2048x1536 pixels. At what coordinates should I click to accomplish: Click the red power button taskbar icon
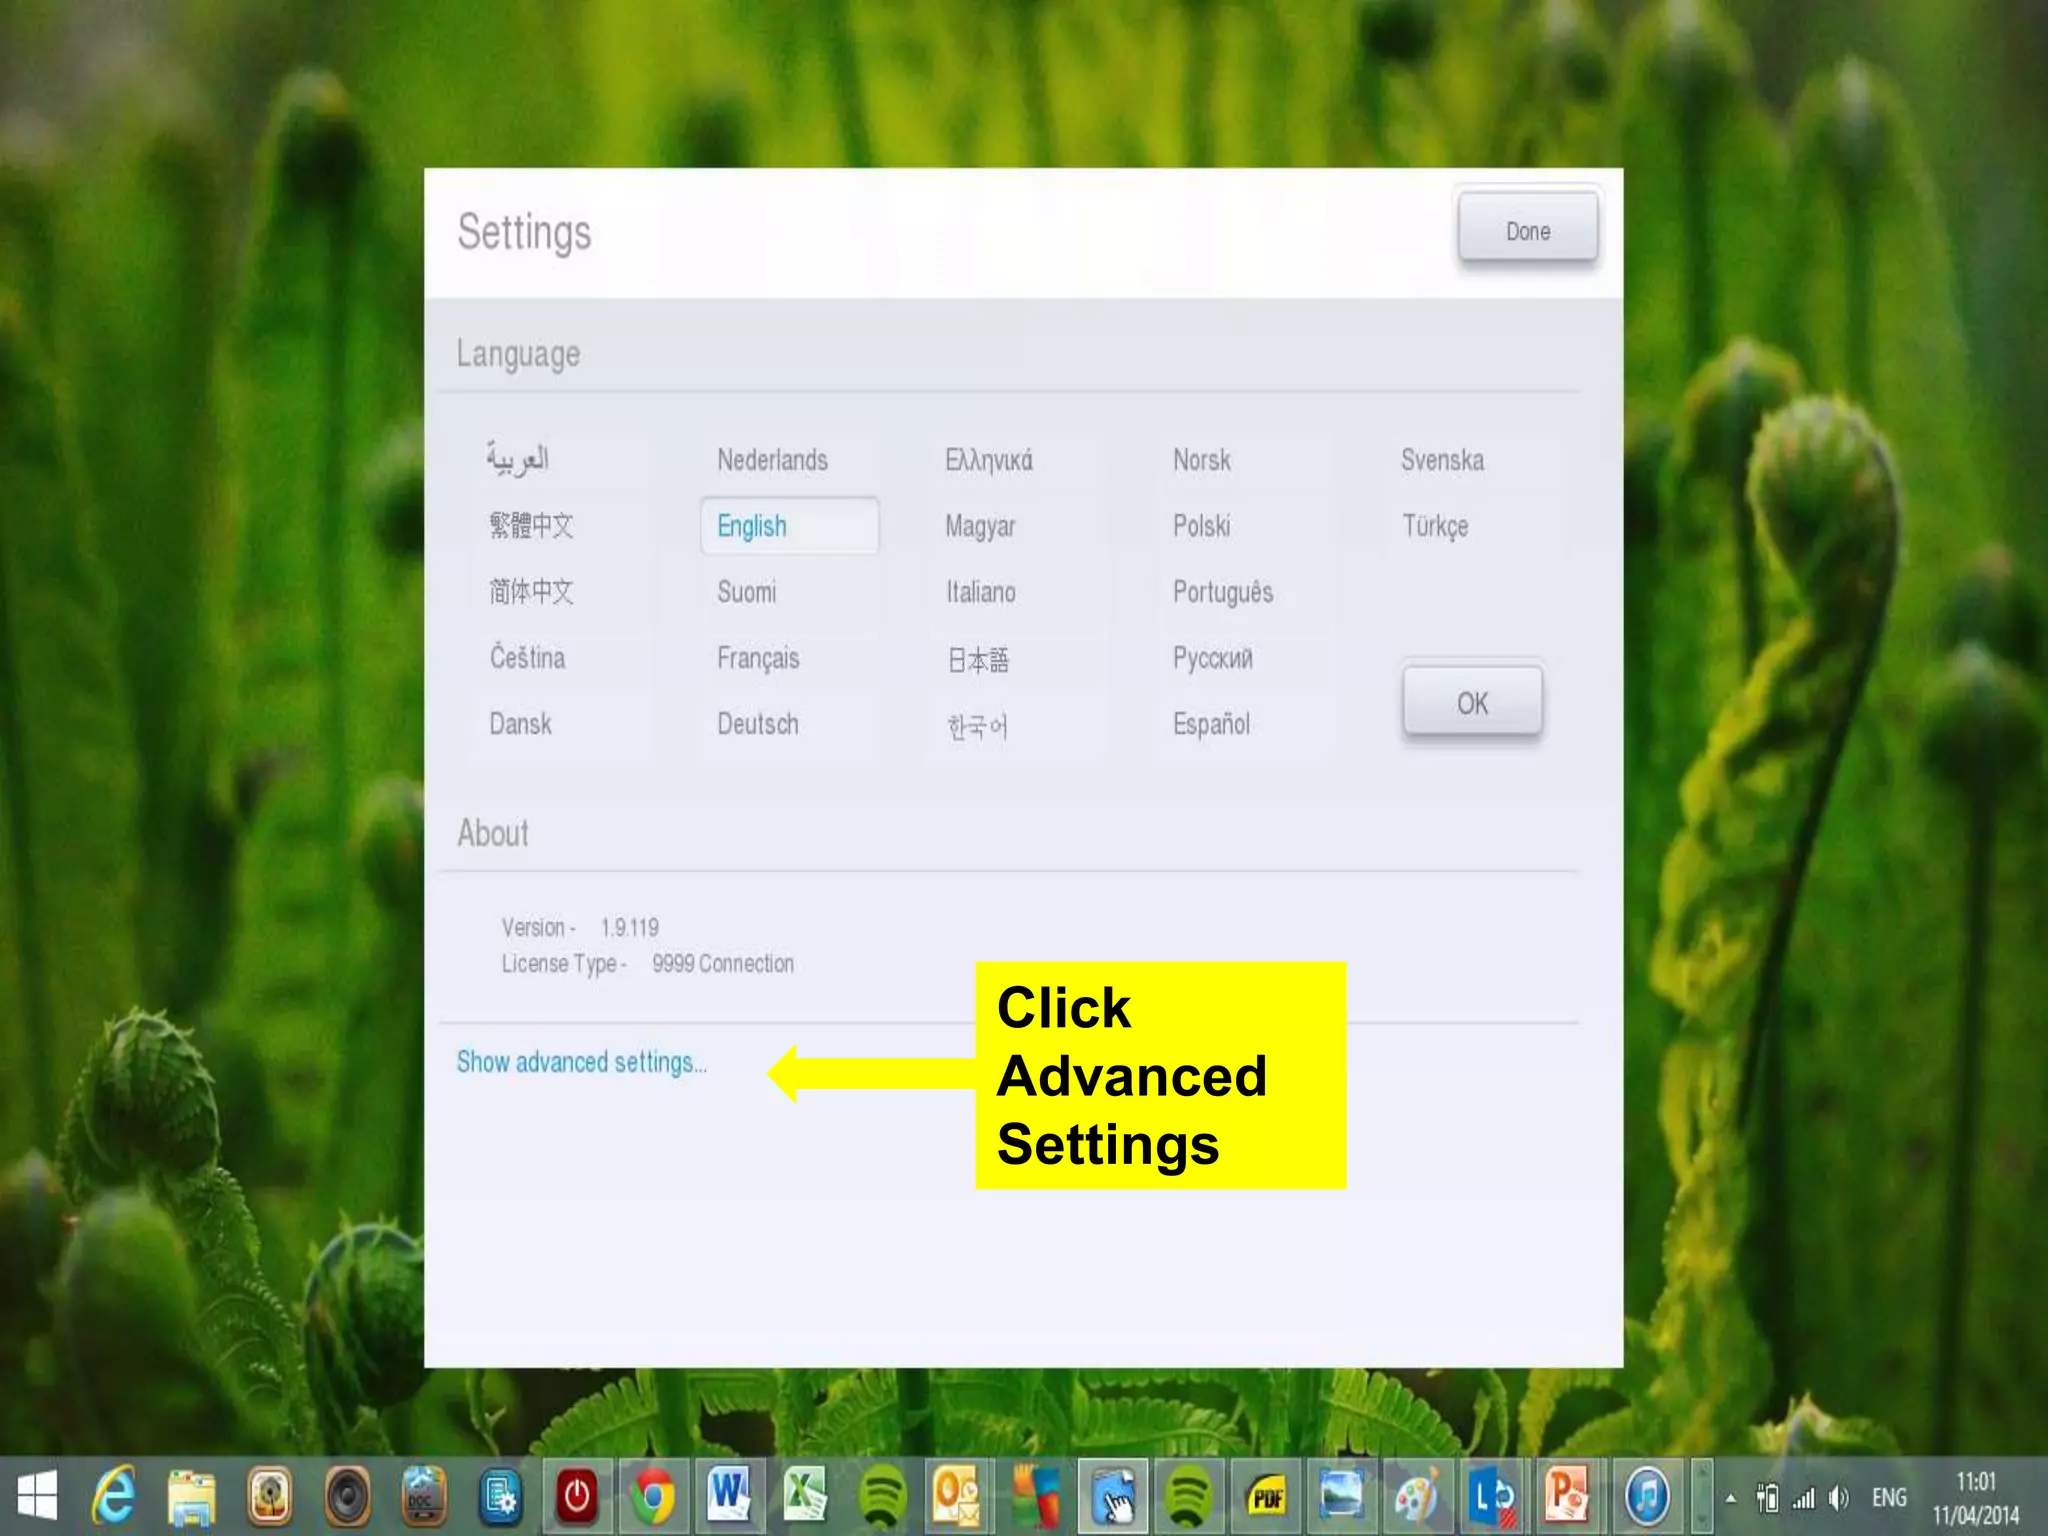pyautogui.click(x=577, y=1497)
